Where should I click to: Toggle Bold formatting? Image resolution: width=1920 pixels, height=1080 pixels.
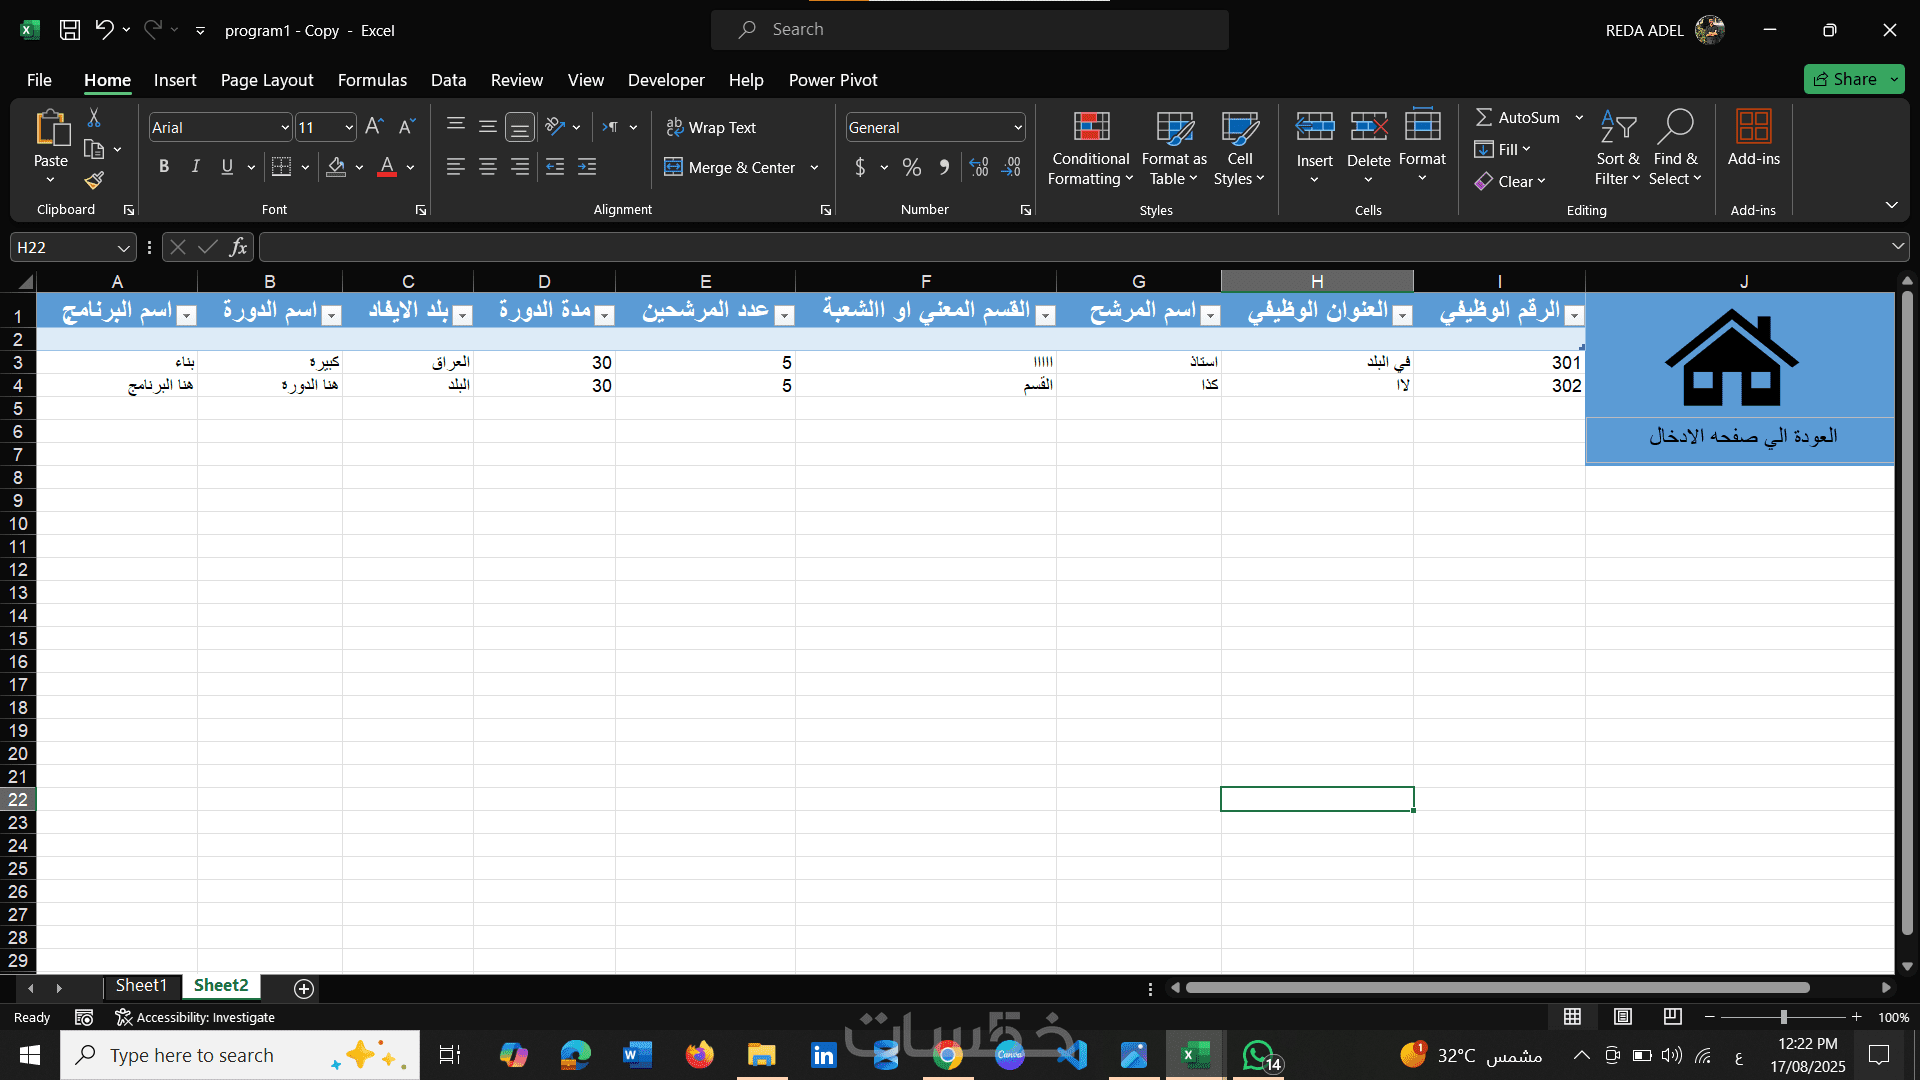click(164, 167)
